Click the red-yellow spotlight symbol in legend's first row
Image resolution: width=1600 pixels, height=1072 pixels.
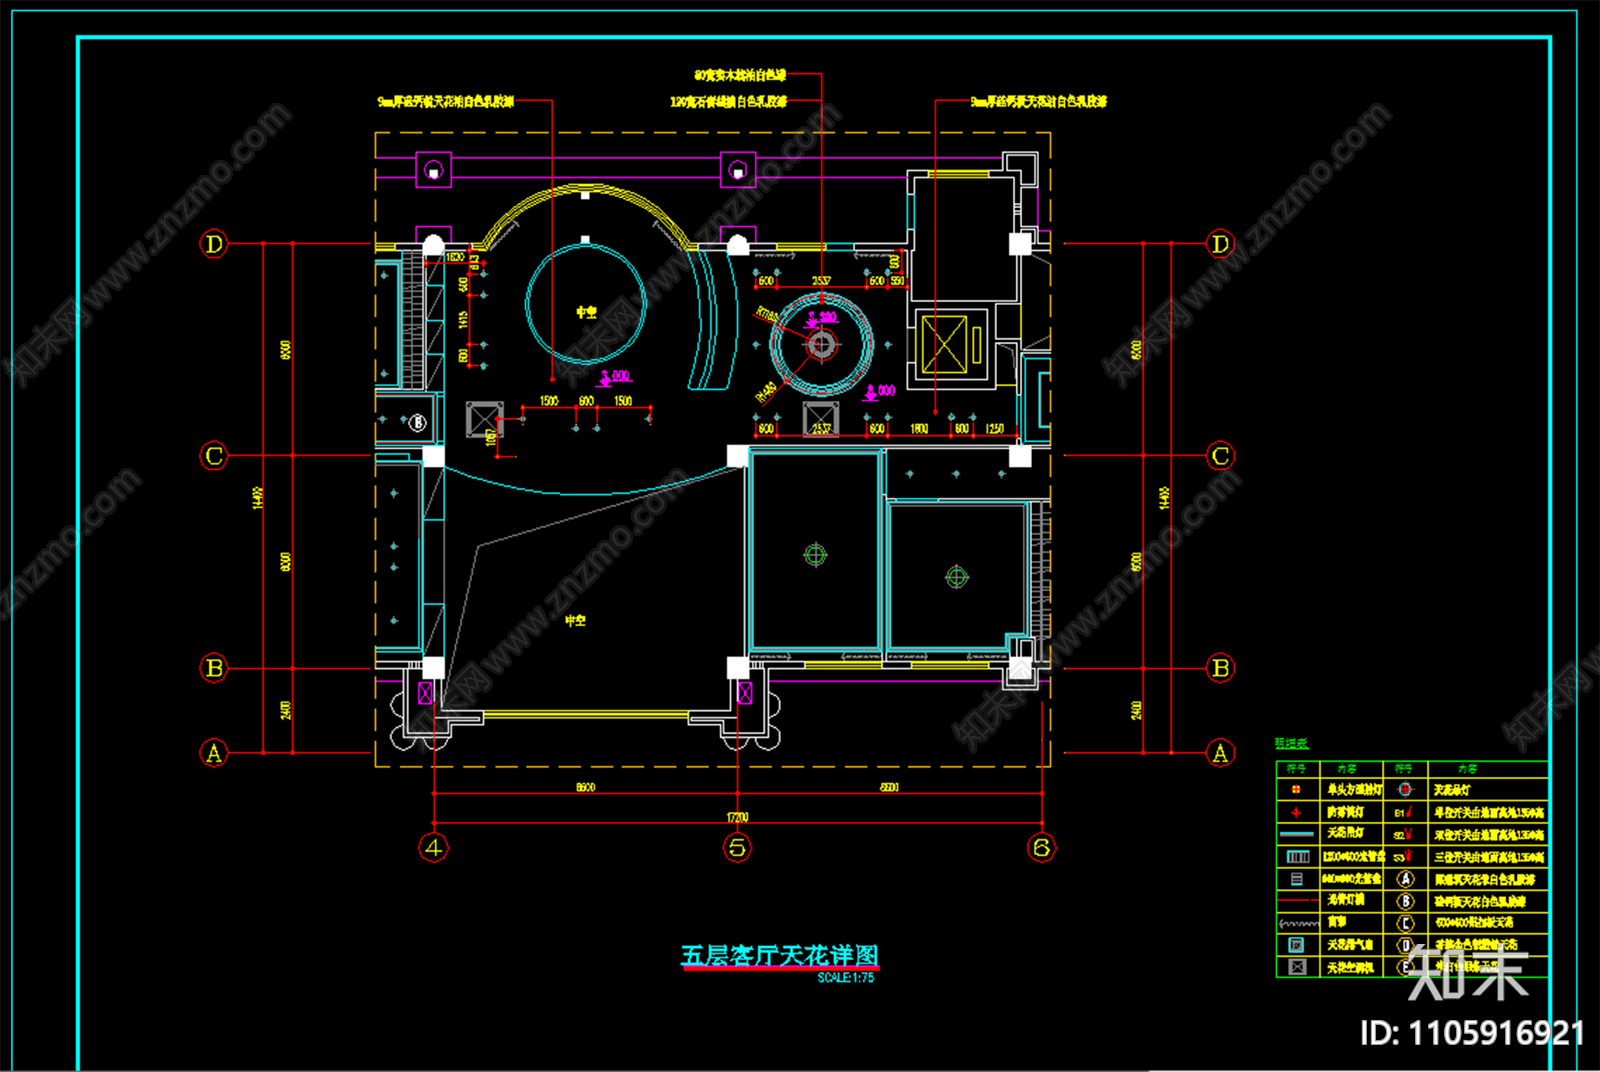pos(1296,789)
